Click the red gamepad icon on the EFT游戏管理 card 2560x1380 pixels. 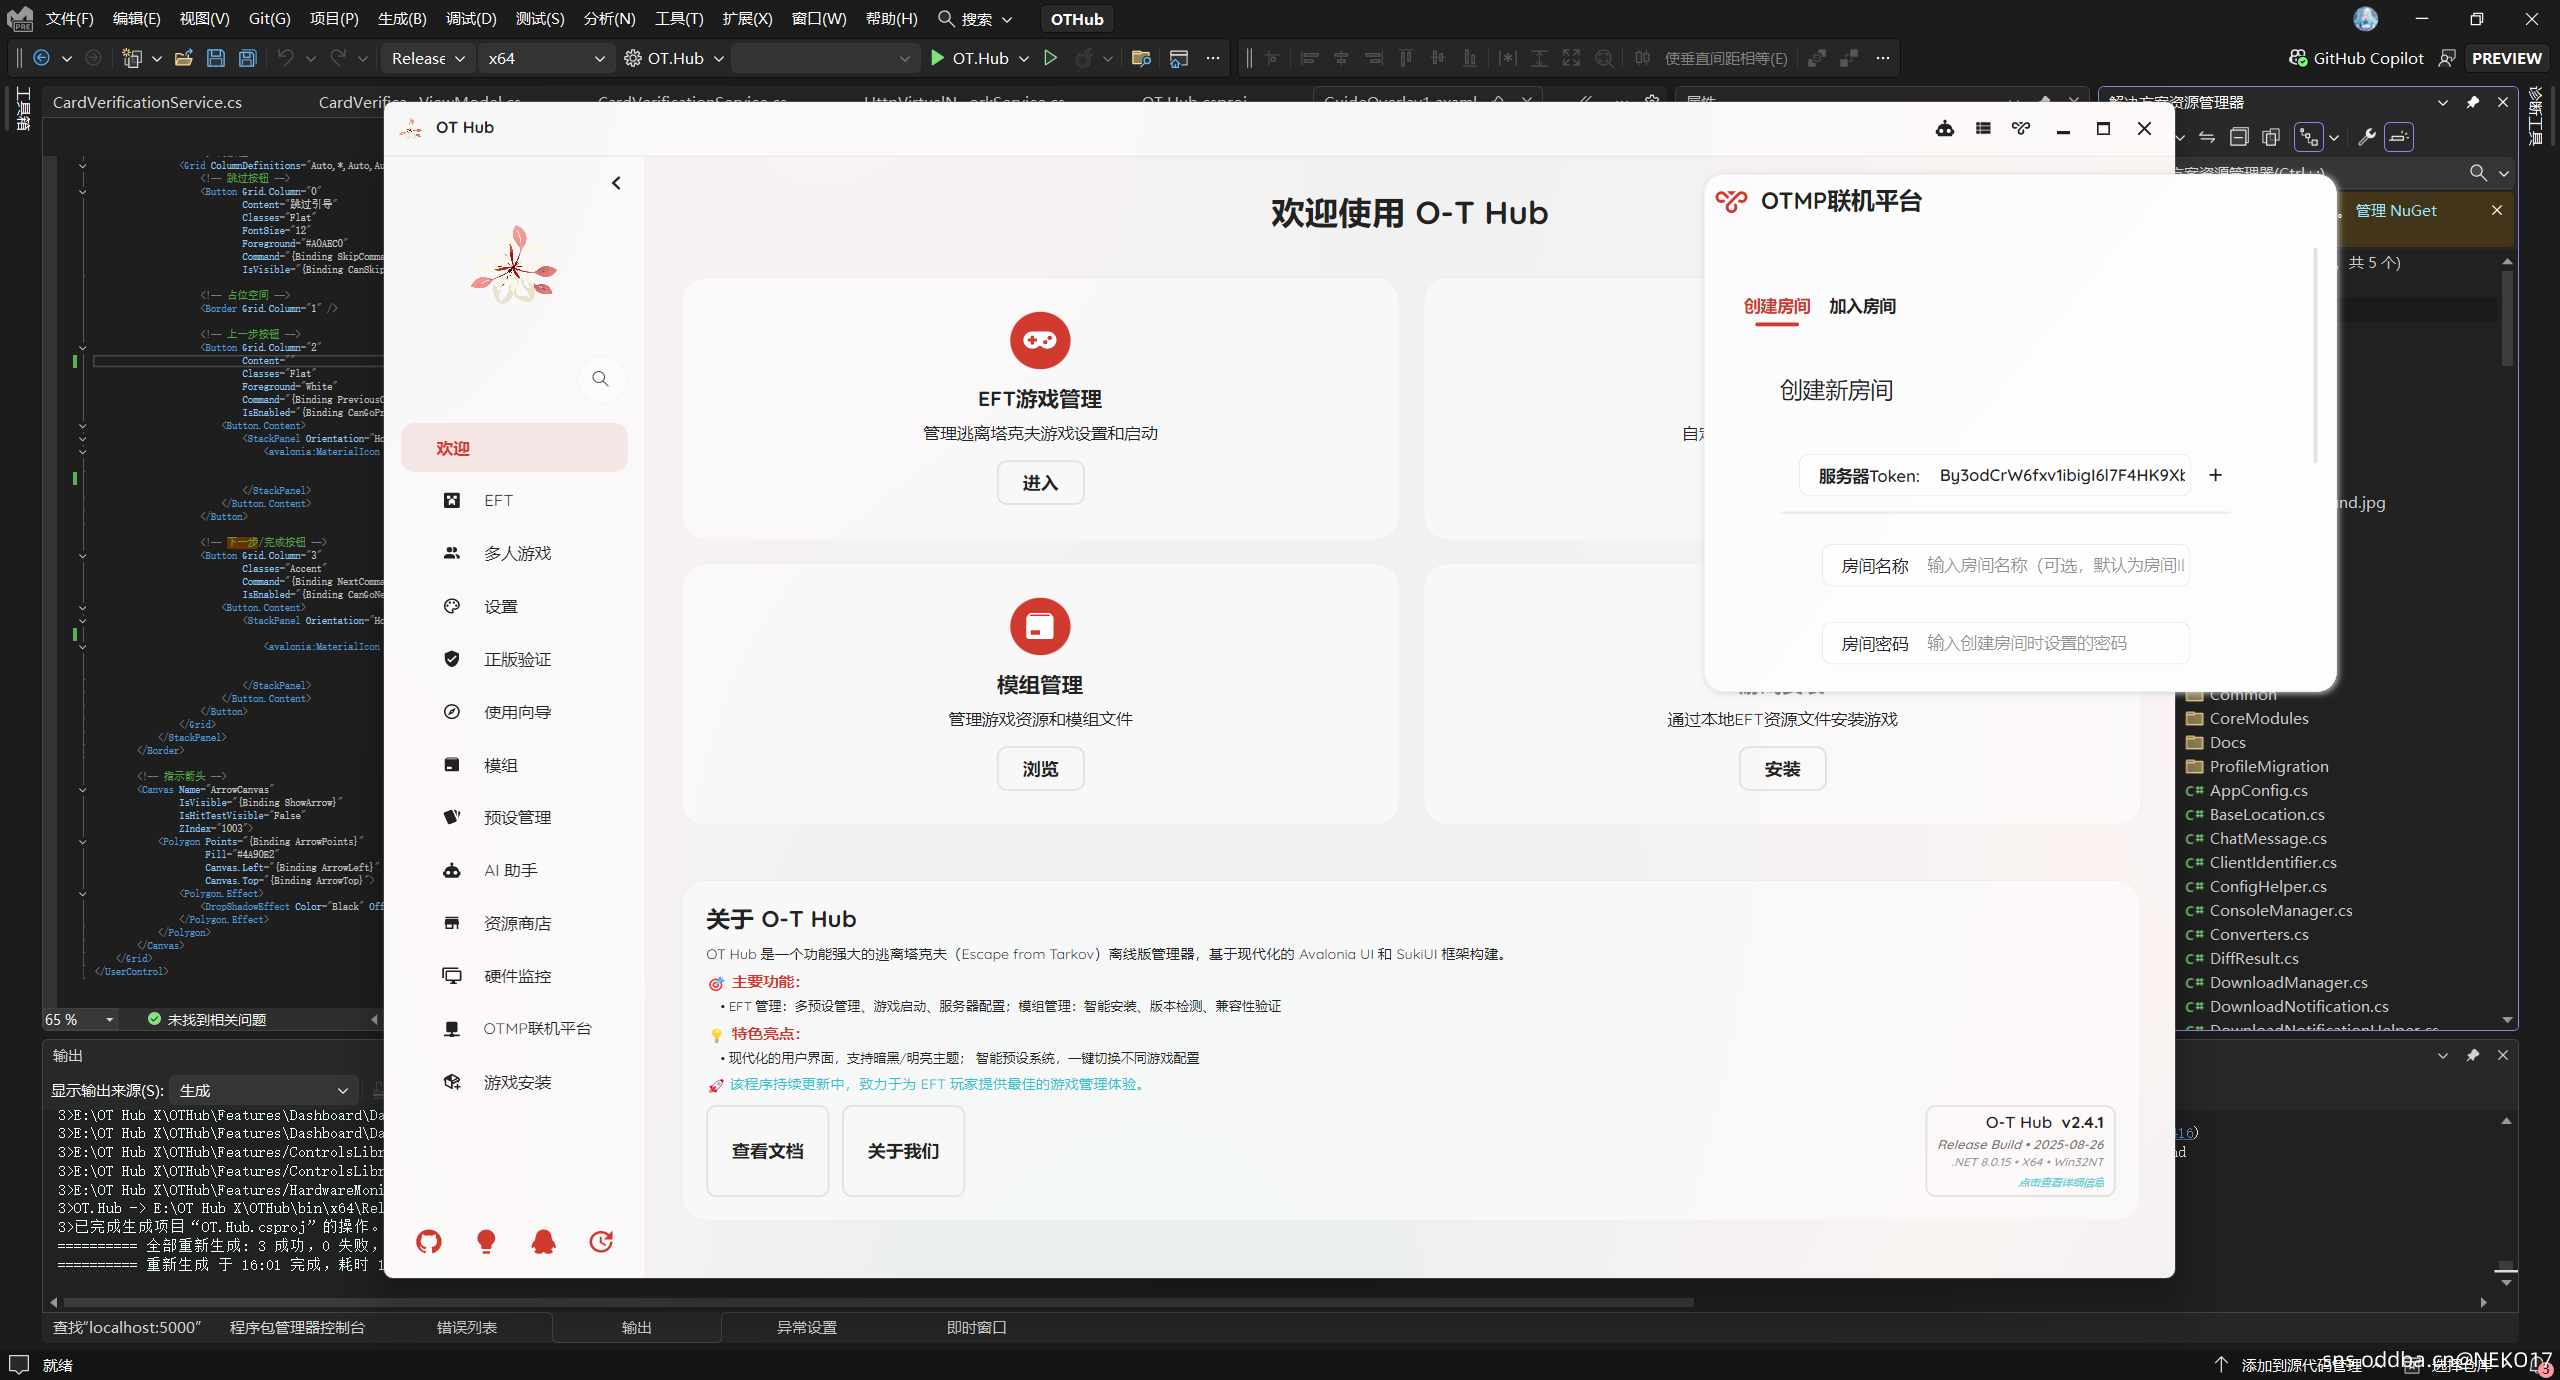point(1040,341)
